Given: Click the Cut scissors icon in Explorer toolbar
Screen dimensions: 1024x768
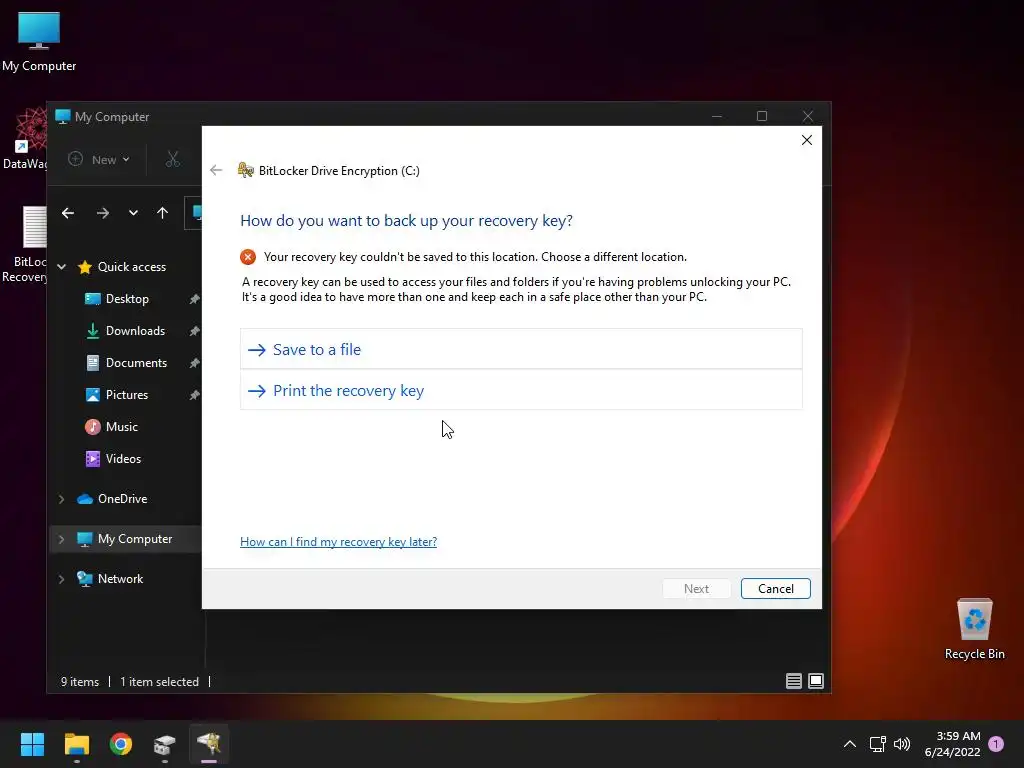Looking at the screenshot, I should [172, 159].
